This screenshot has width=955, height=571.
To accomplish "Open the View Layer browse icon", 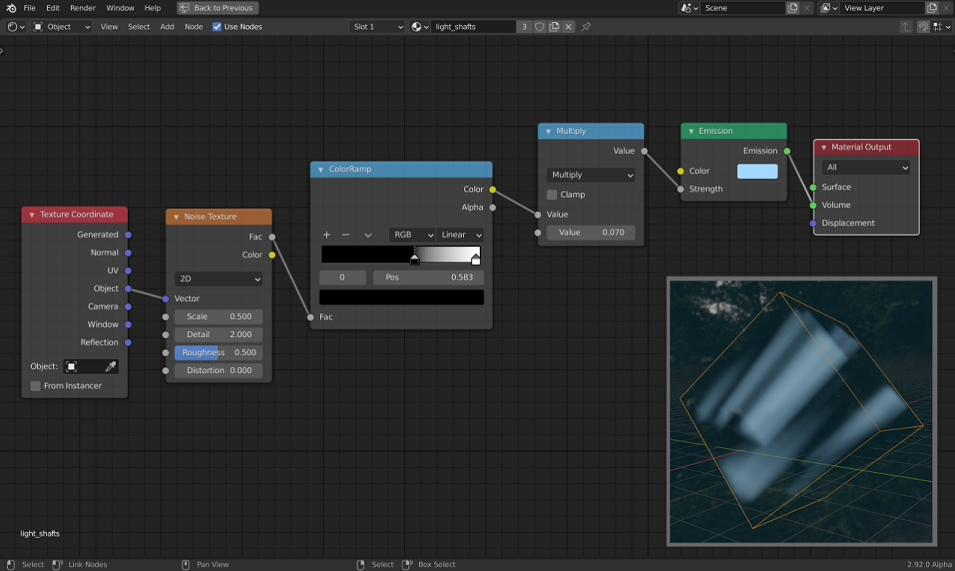I will coord(829,8).
